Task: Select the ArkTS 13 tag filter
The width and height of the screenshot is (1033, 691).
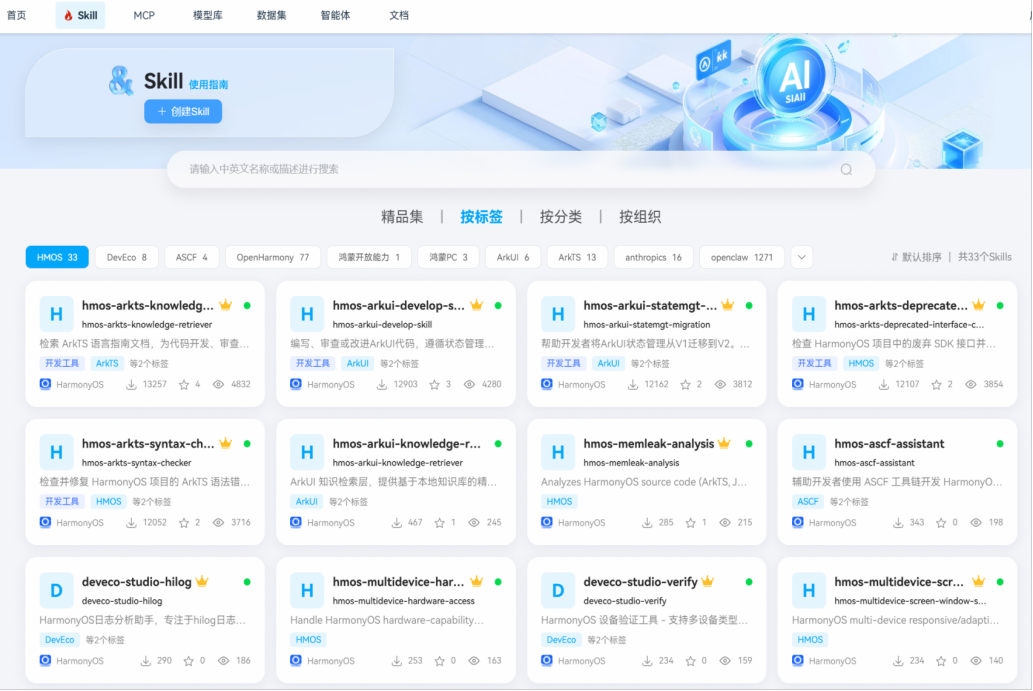Action: 577,258
